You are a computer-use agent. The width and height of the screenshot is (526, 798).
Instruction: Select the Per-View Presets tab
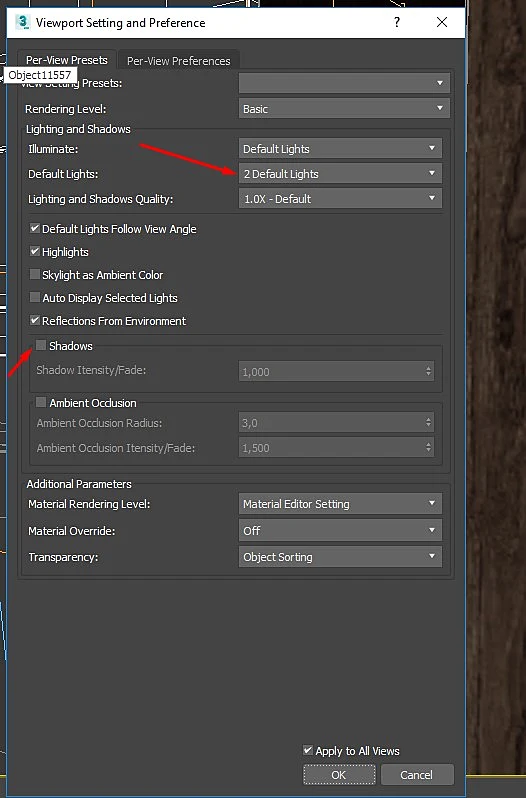pos(67,60)
